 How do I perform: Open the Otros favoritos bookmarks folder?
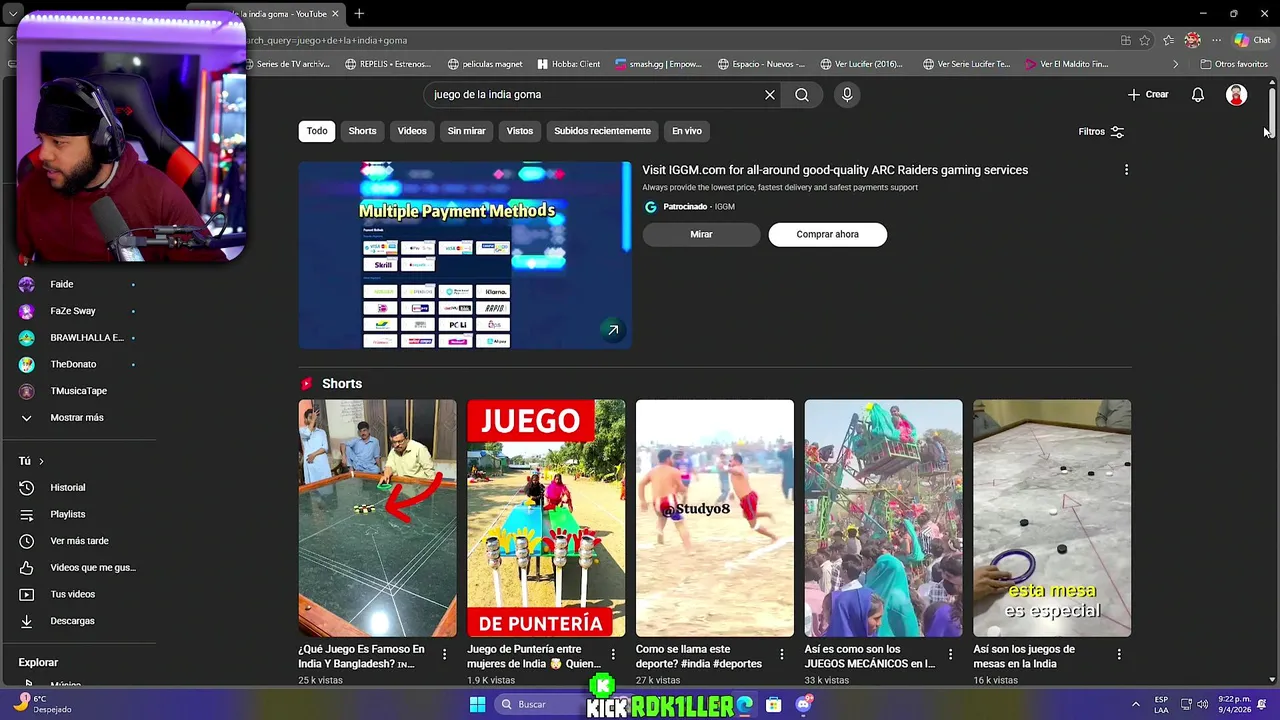1234,64
